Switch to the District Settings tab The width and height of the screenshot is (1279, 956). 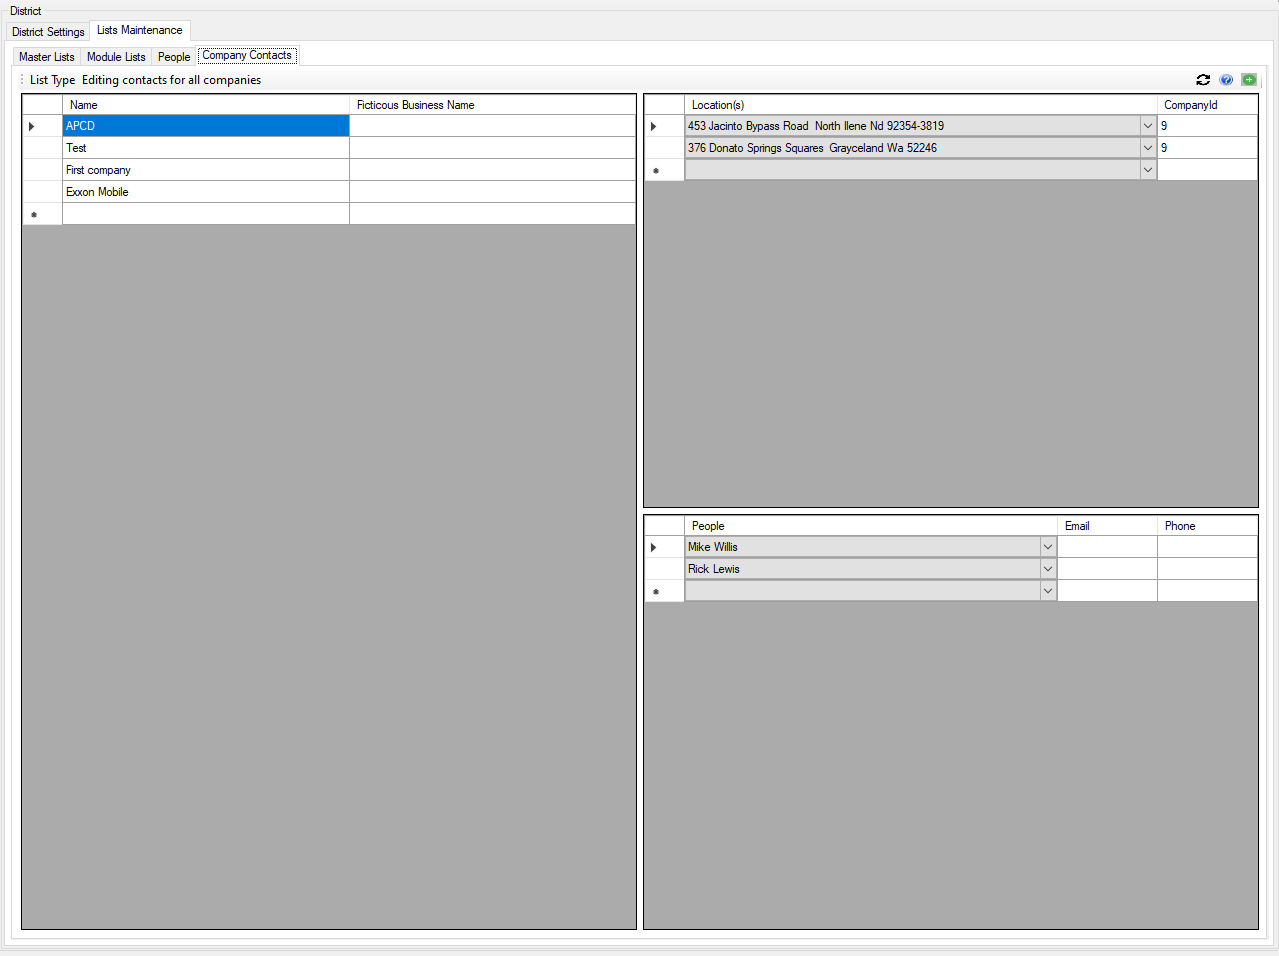(48, 32)
